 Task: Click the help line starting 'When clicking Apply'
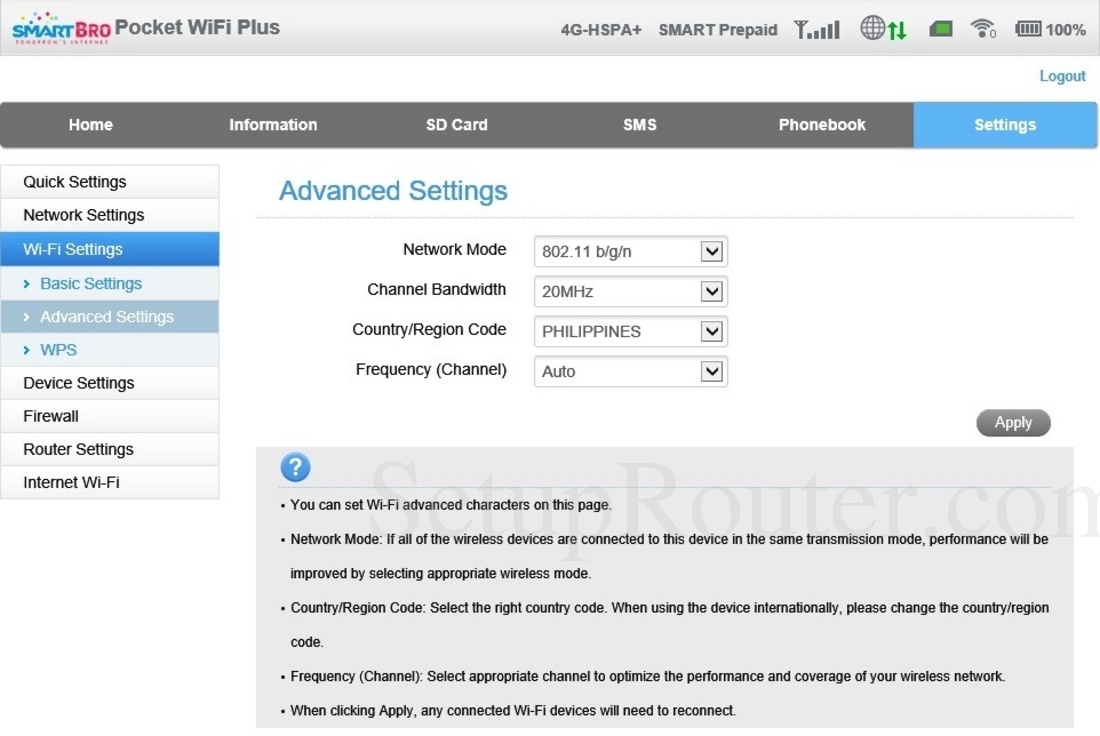click(x=513, y=711)
